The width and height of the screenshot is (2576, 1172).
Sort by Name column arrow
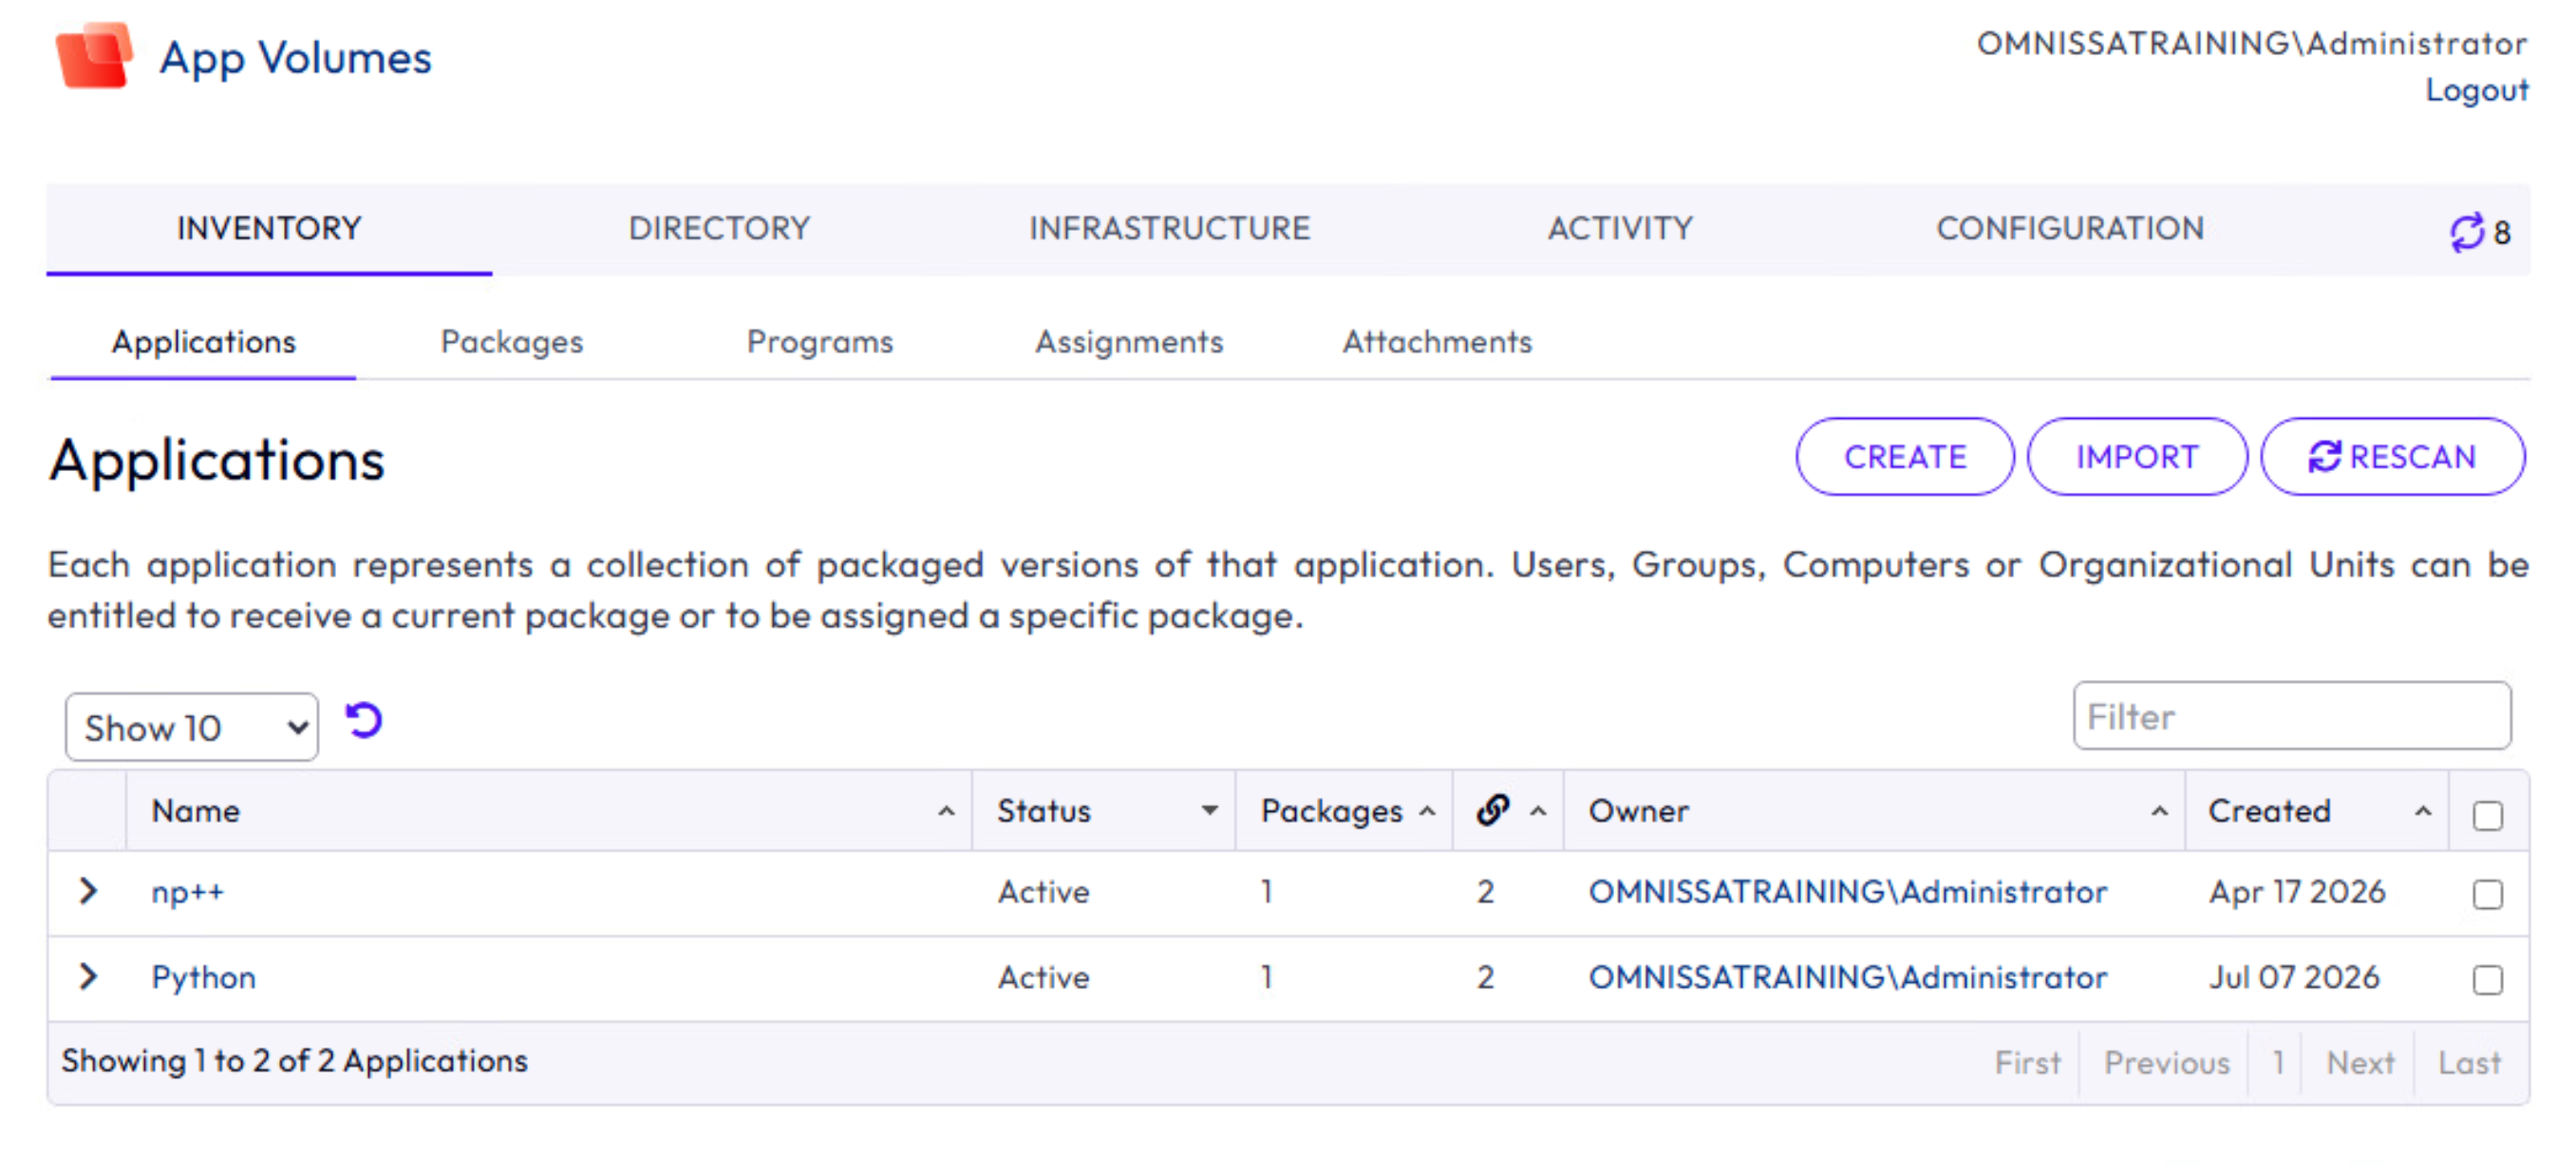(x=946, y=811)
